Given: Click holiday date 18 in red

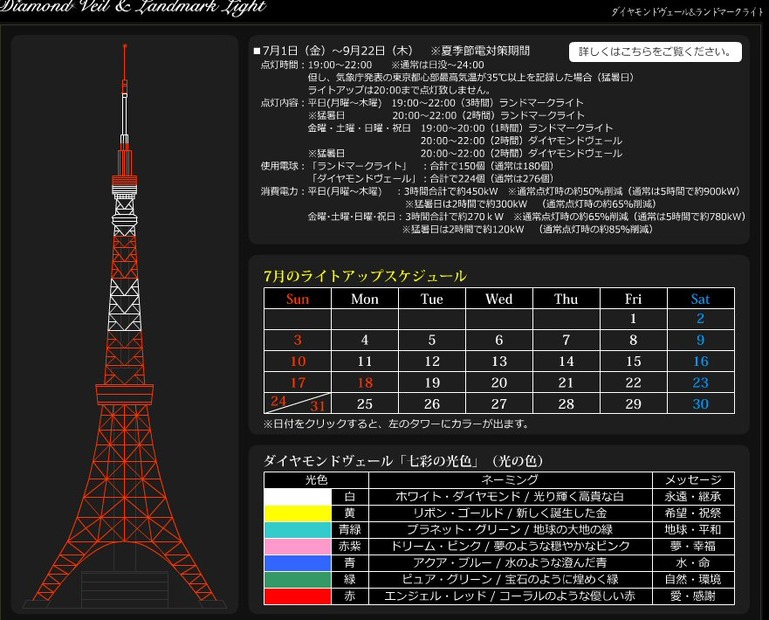Looking at the screenshot, I should pos(364,383).
